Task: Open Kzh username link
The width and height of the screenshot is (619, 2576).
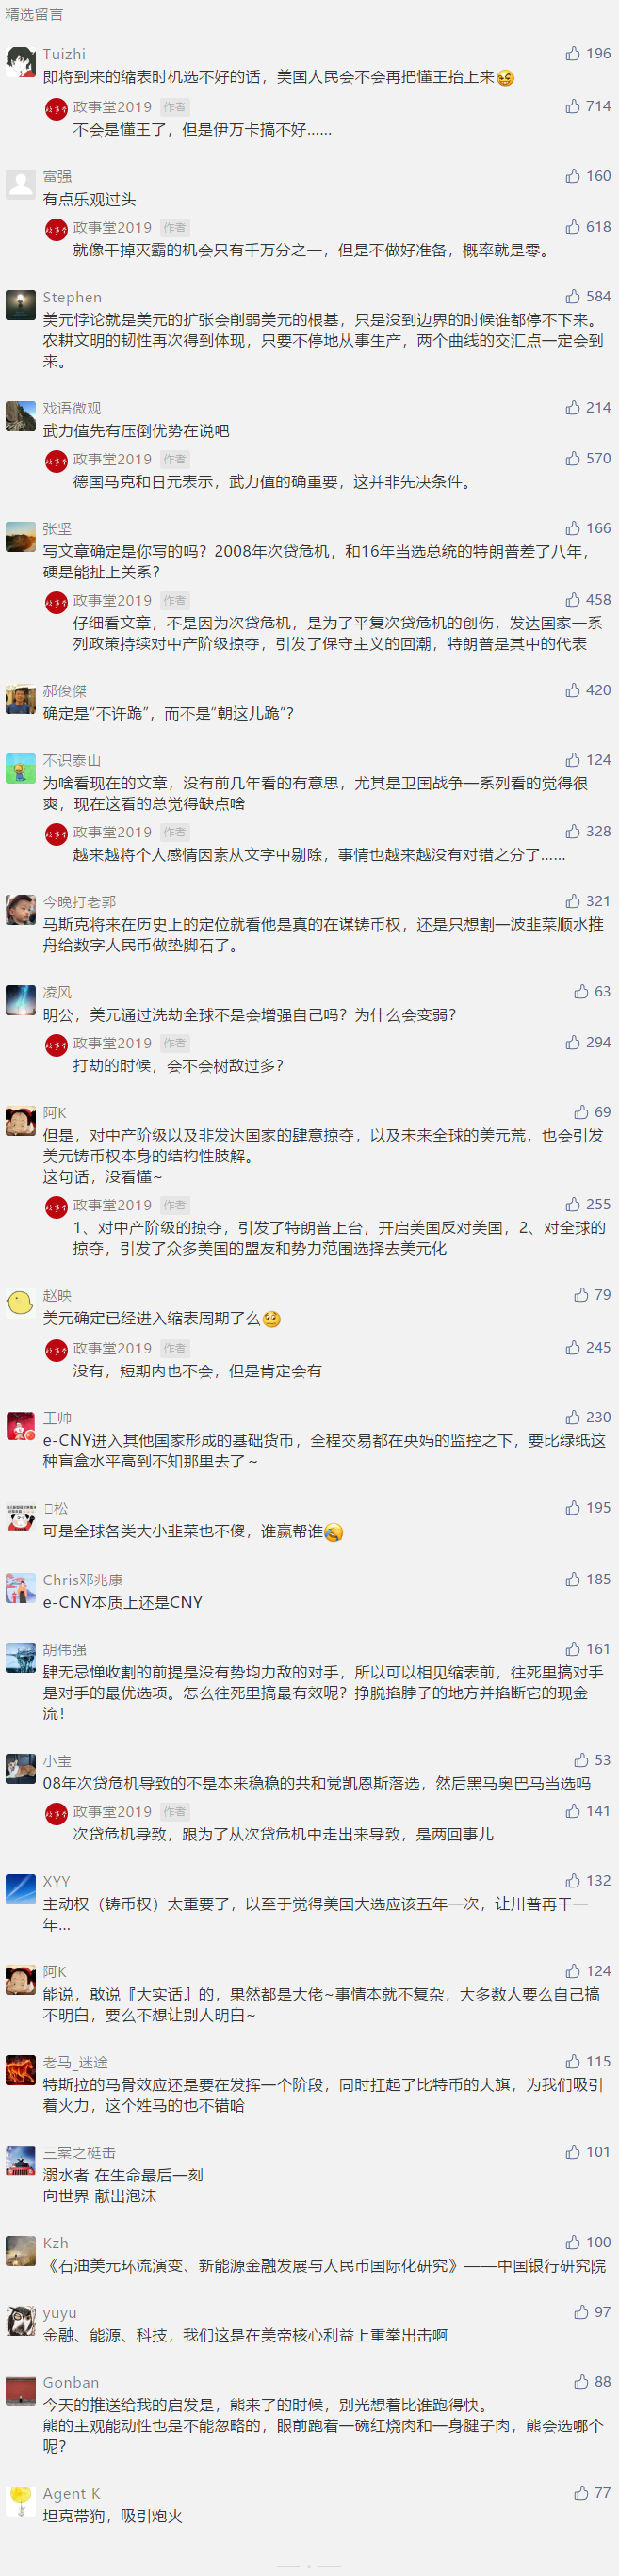Action: pyautogui.click(x=56, y=2243)
